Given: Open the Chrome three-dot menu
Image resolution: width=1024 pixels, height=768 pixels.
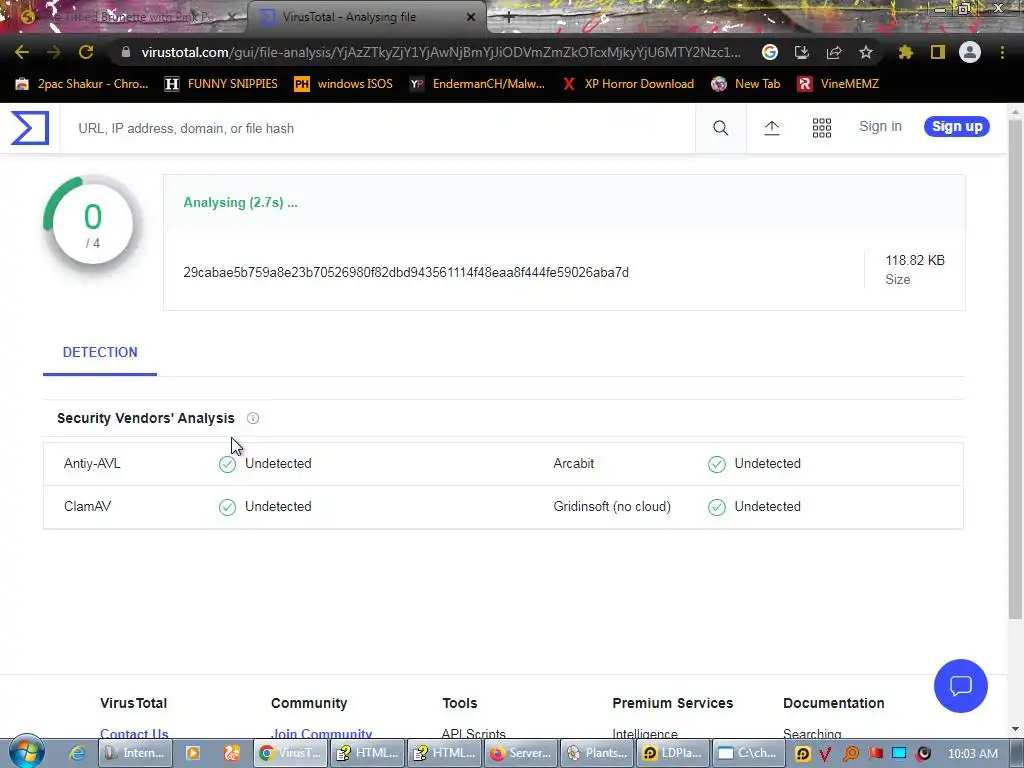Looking at the screenshot, I should 1002,52.
